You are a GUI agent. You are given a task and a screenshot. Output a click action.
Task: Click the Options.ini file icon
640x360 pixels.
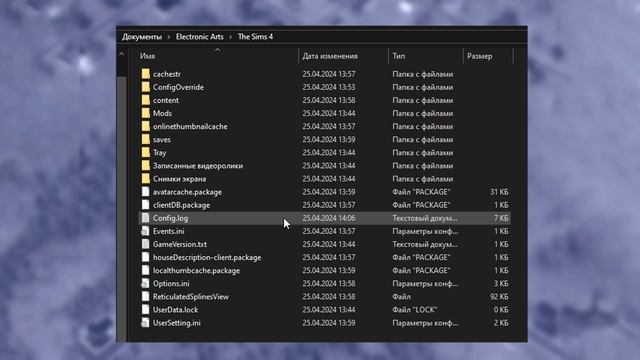coord(145,283)
